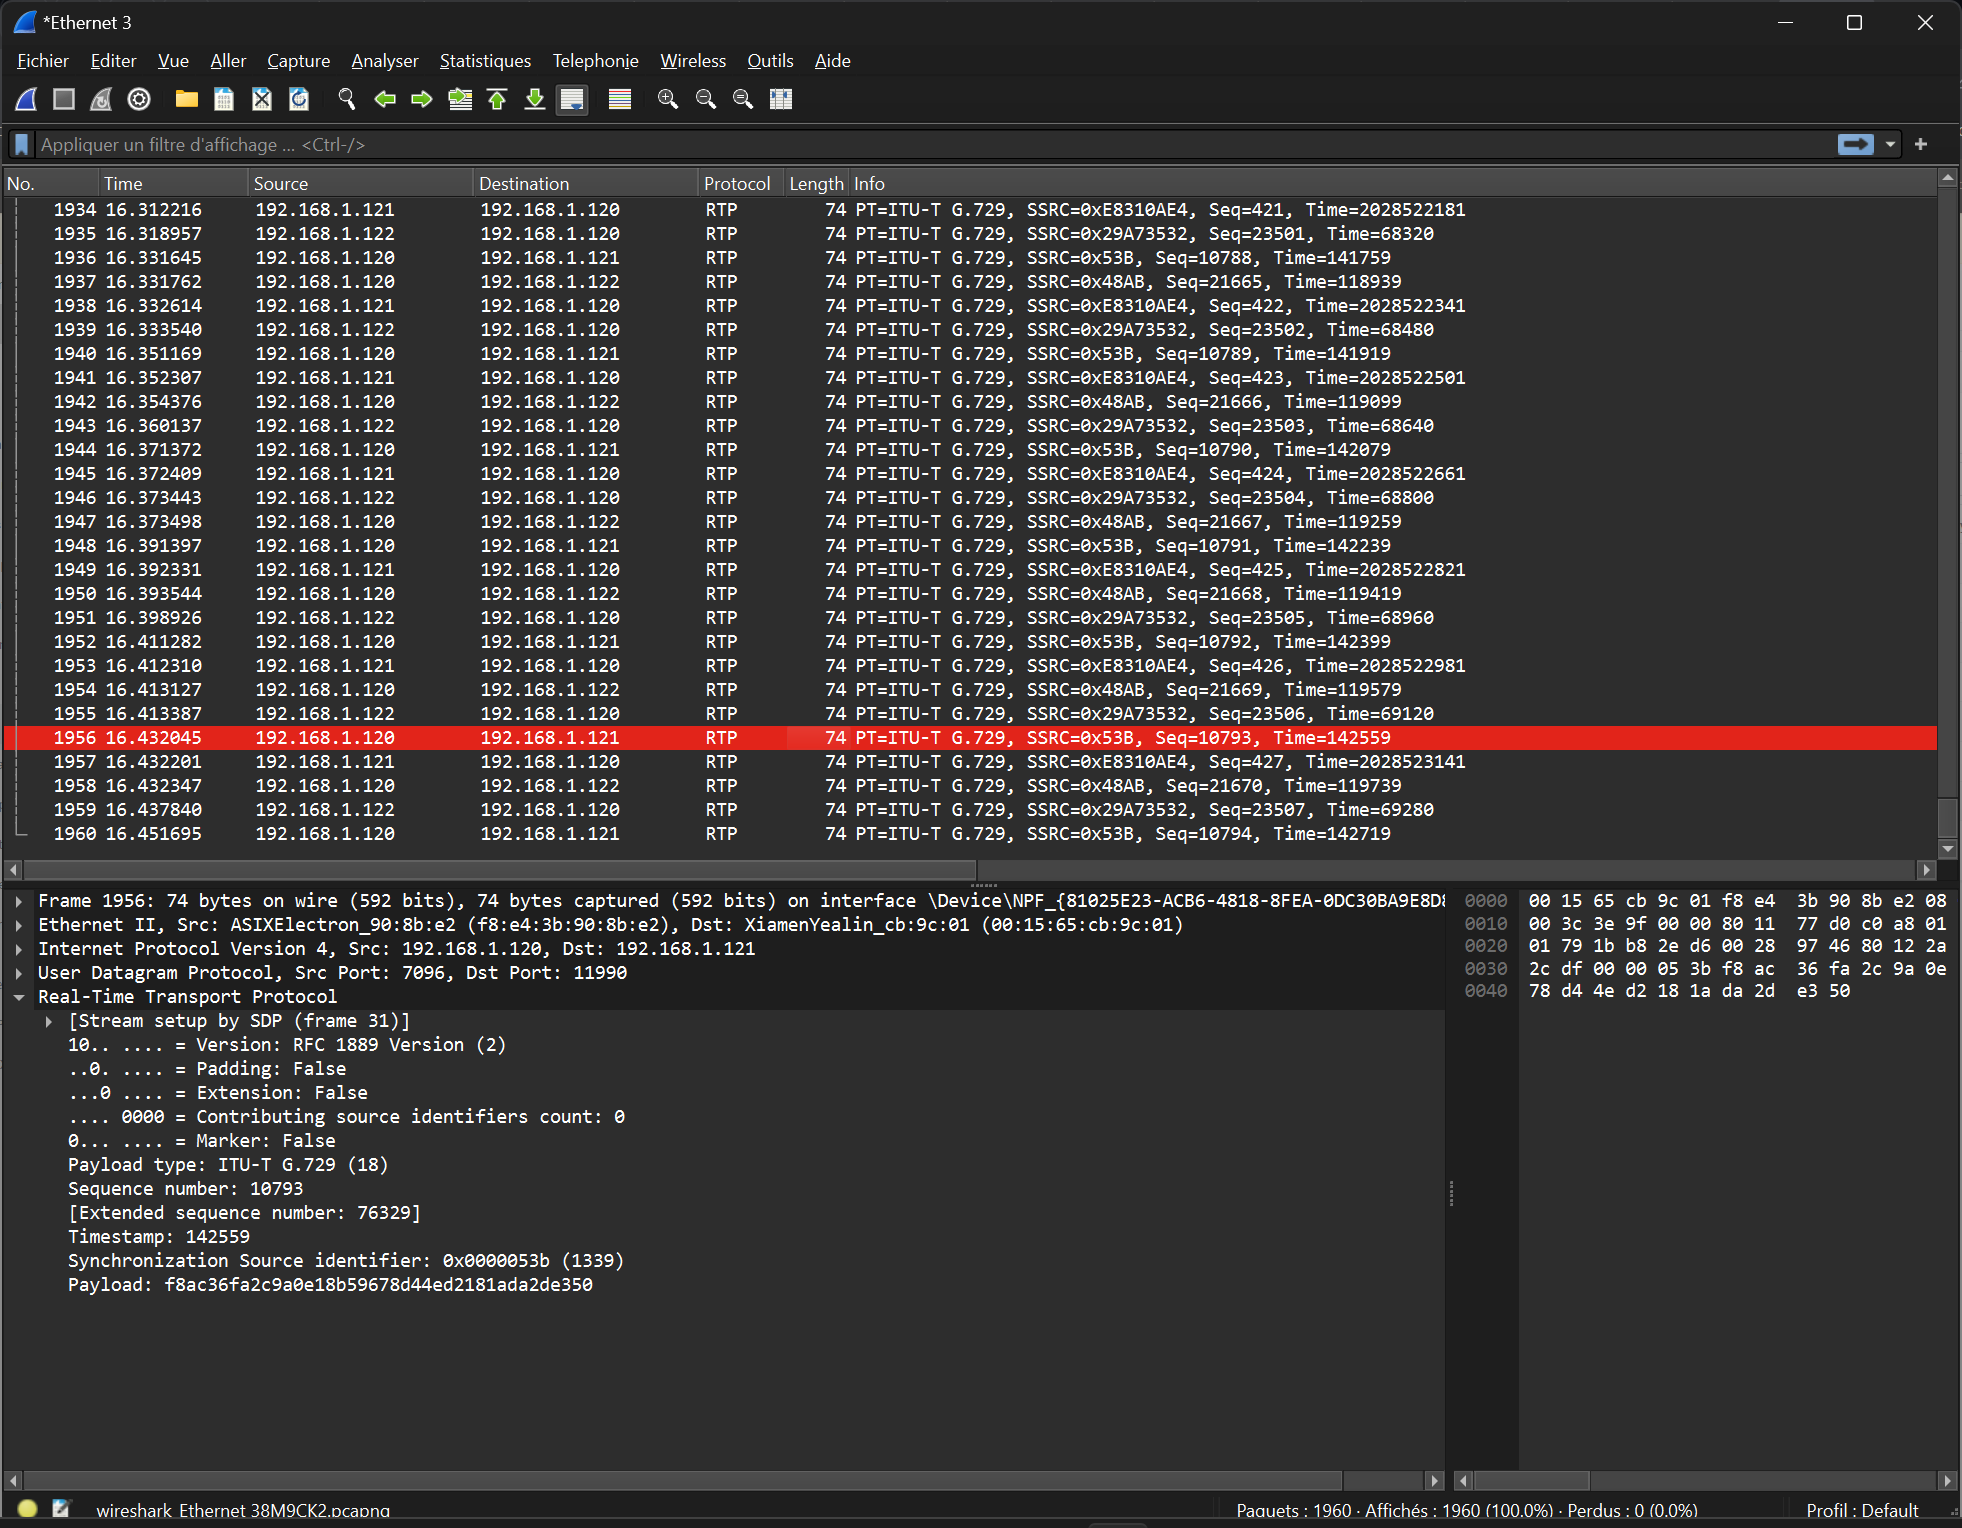Open the Outils menu

pos(770,61)
